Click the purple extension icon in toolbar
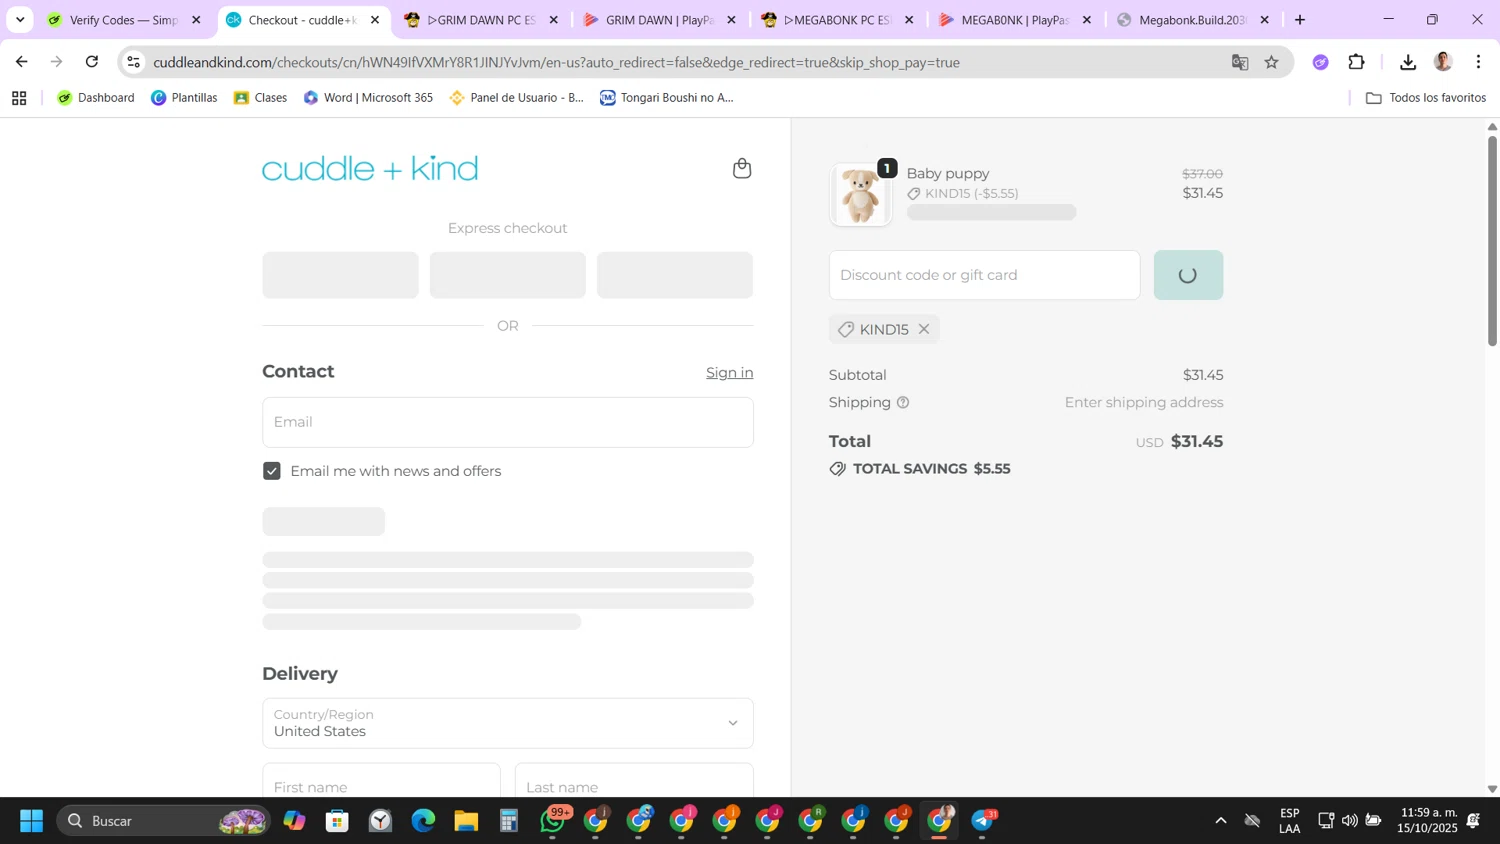 click(x=1320, y=62)
